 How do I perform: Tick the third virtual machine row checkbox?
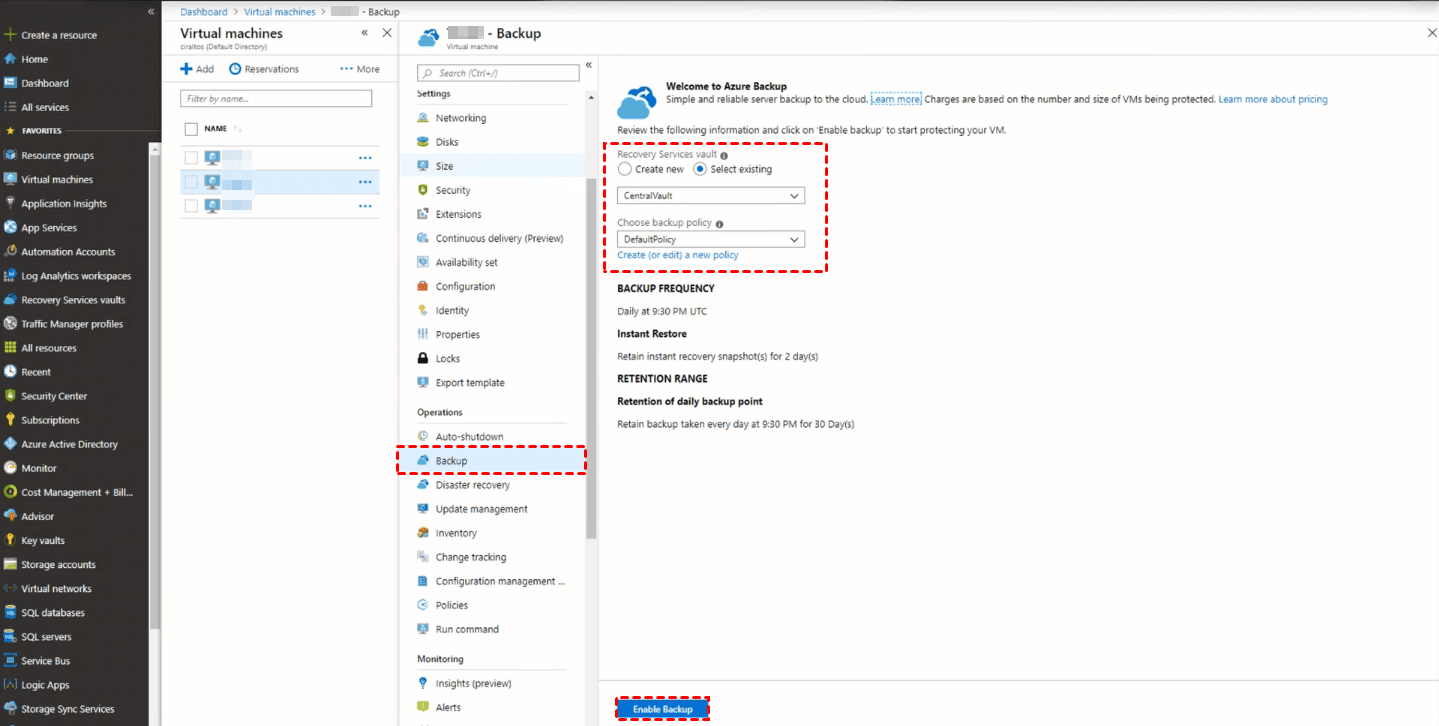pos(191,206)
